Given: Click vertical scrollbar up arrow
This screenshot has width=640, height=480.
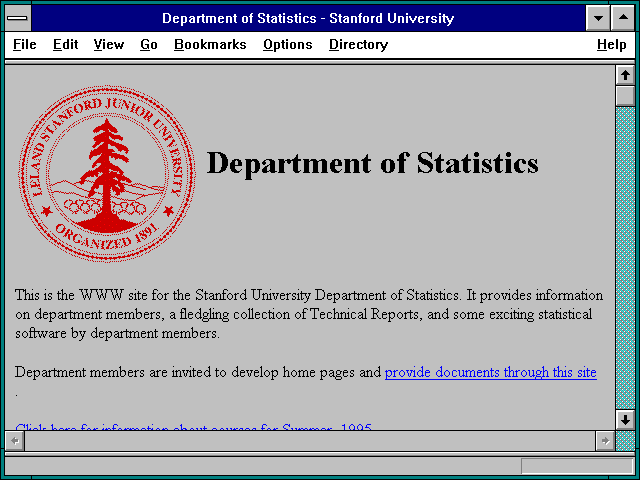Looking at the screenshot, I should (625, 75).
